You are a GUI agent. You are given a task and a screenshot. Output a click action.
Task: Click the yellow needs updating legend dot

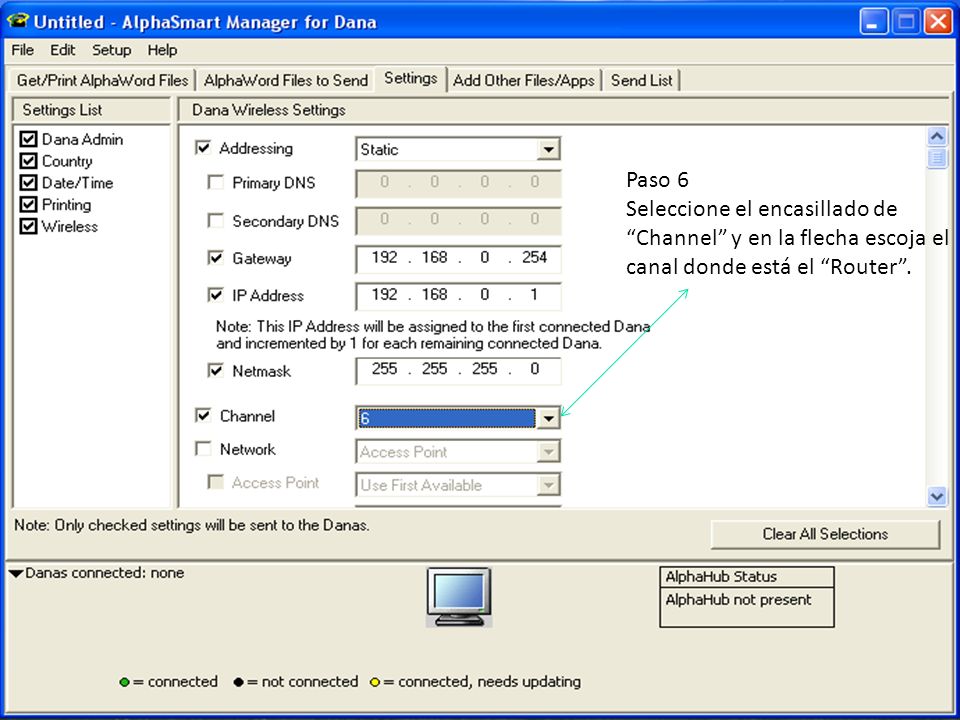375,682
